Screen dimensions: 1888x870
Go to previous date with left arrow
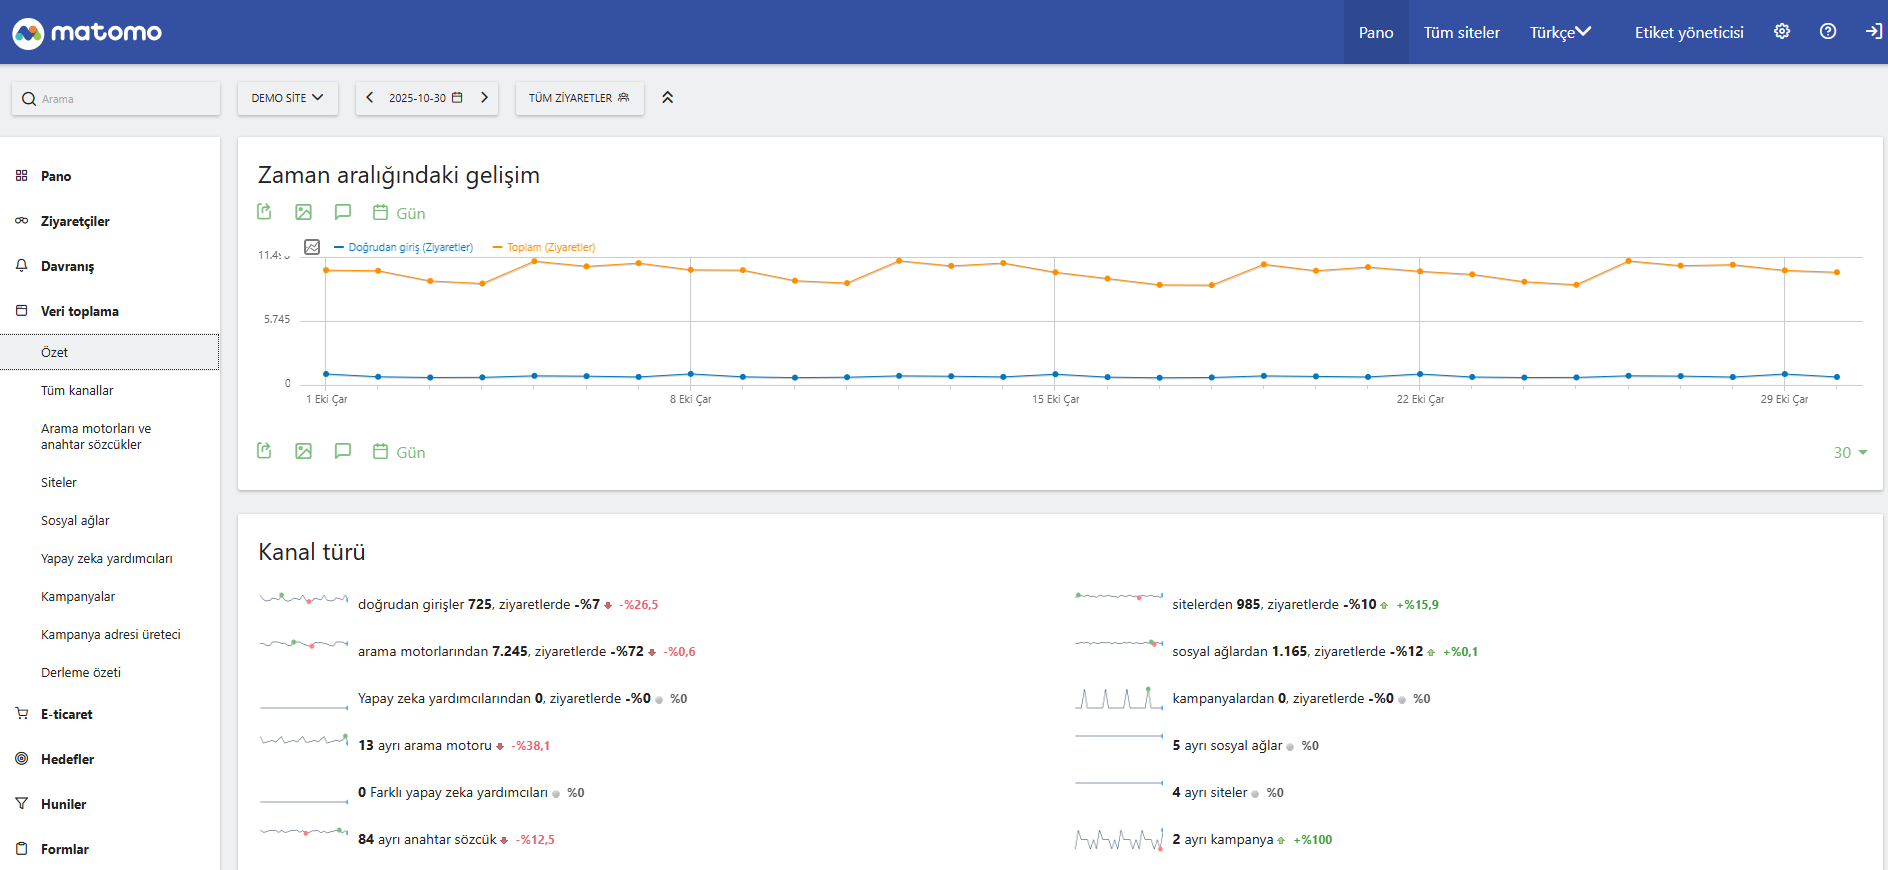pos(370,98)
